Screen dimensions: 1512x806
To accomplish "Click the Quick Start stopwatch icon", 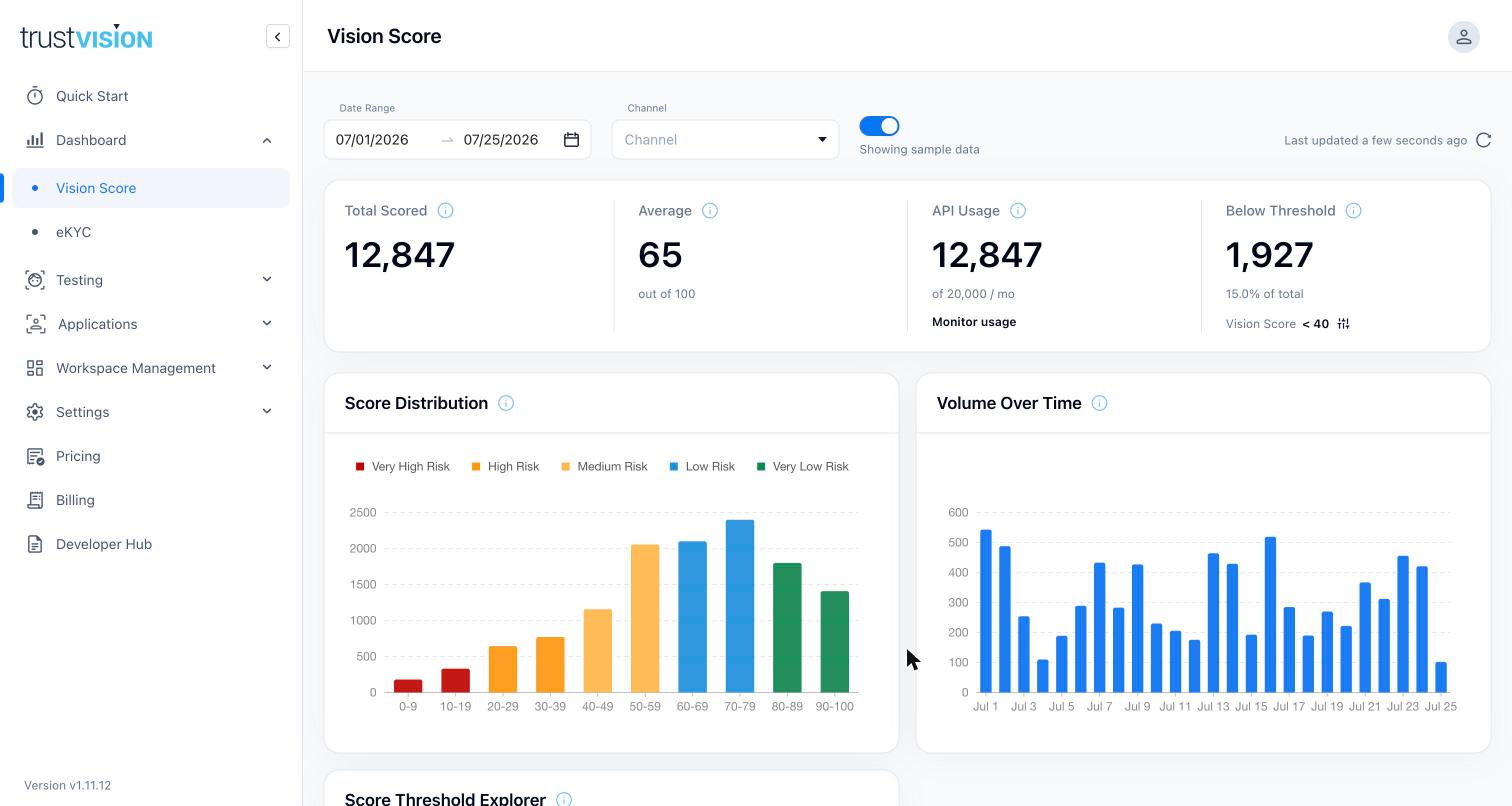I will (35, 96).
